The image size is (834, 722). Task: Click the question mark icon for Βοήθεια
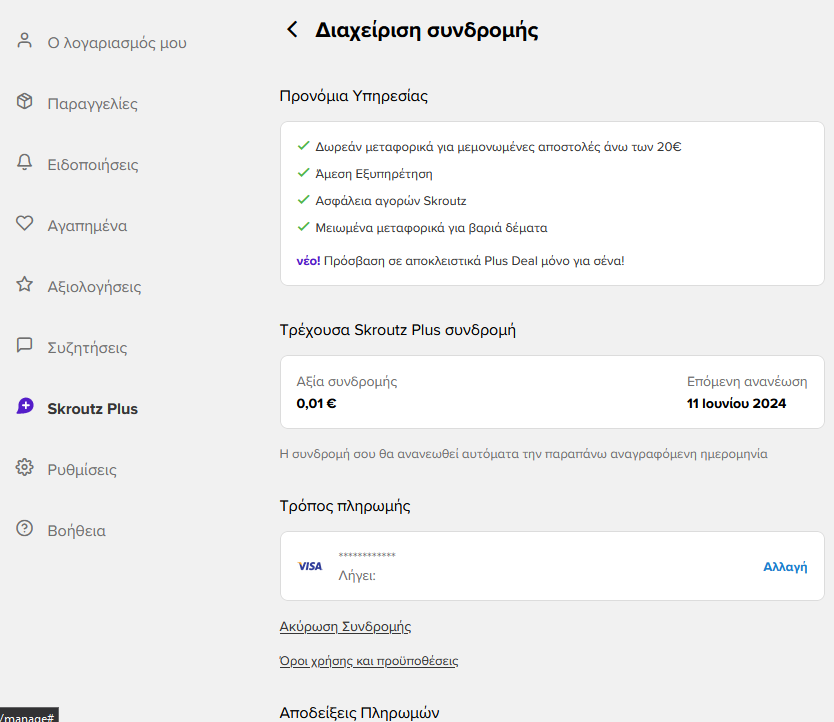(24, 528)
